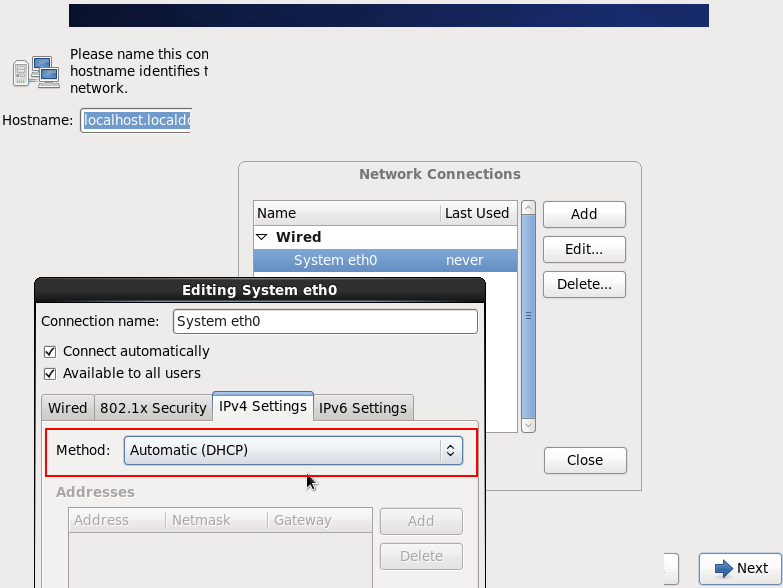Open the IPv6 Settings tab
783x588 pixels.
coord(363,408)
